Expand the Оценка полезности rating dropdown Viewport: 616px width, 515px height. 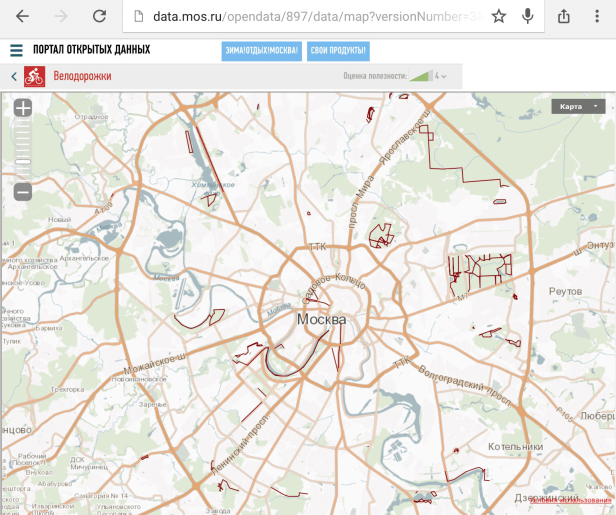(x=441, y=76)
